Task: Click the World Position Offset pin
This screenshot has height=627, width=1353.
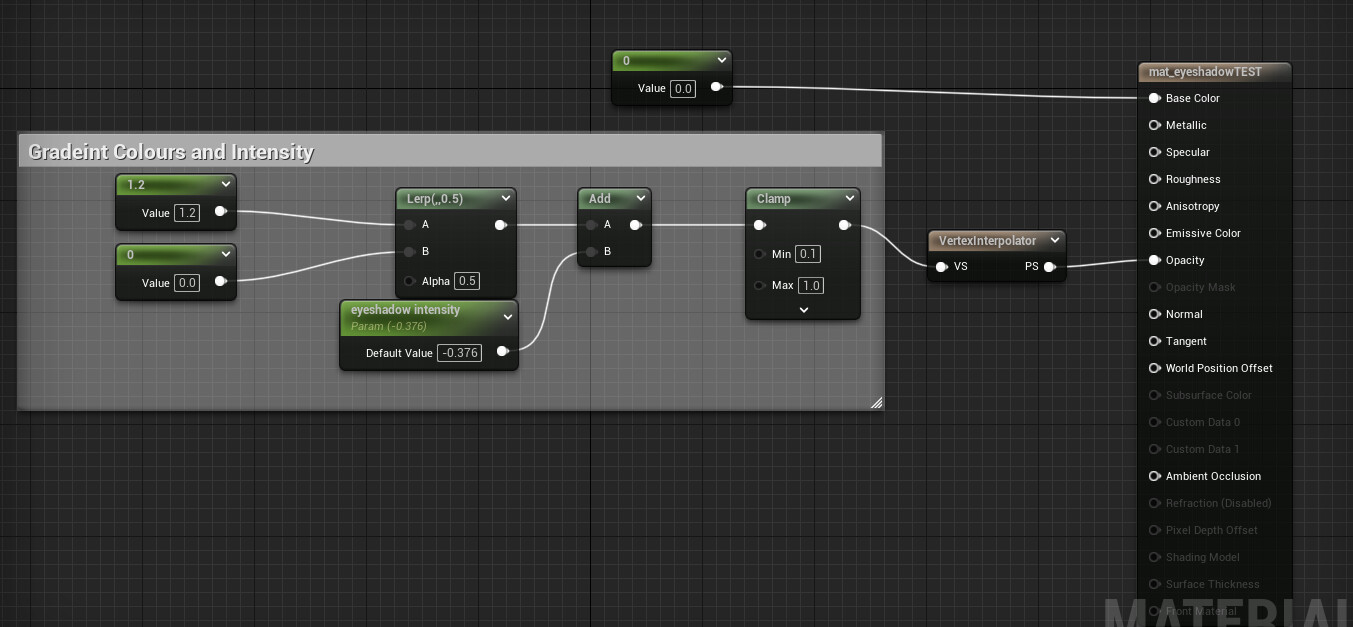Action: [1155, 368]
